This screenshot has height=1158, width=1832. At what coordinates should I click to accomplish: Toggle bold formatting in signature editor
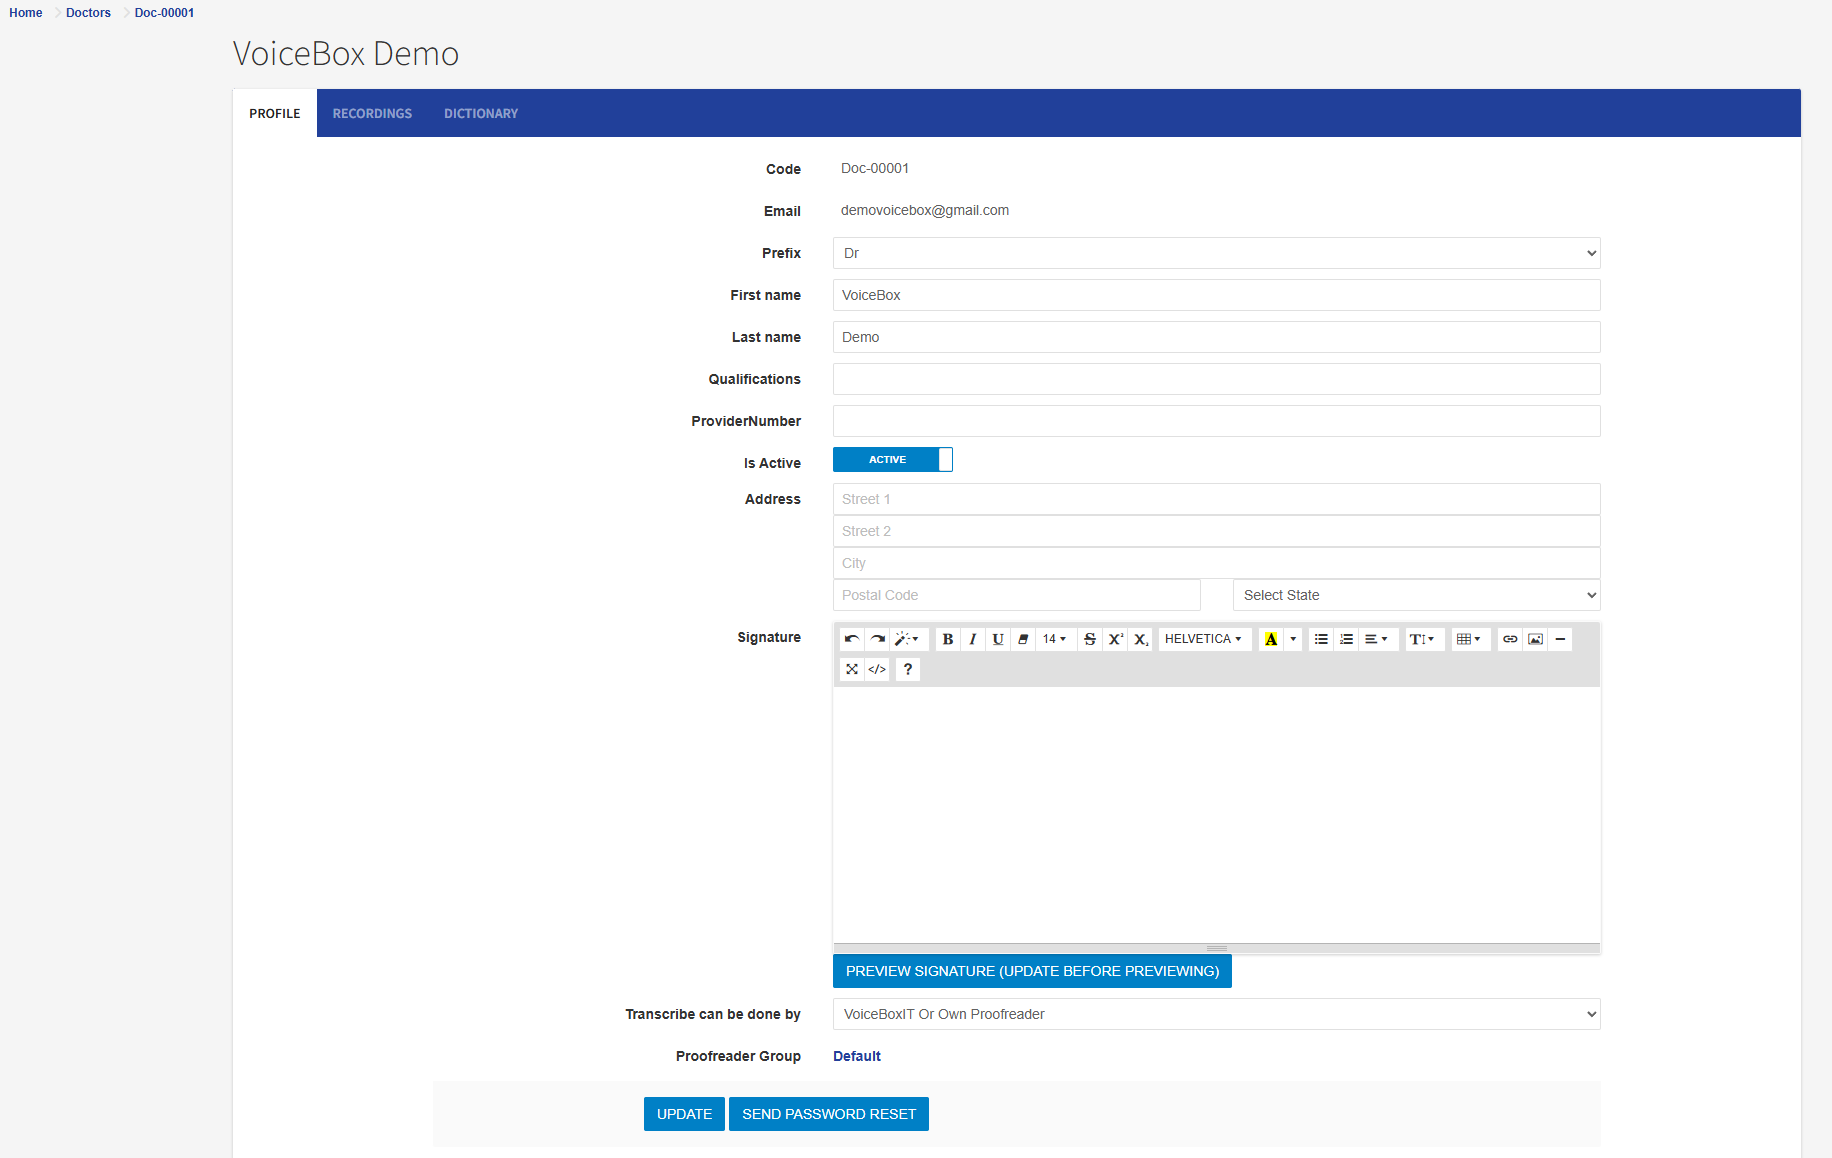point(948,639)
